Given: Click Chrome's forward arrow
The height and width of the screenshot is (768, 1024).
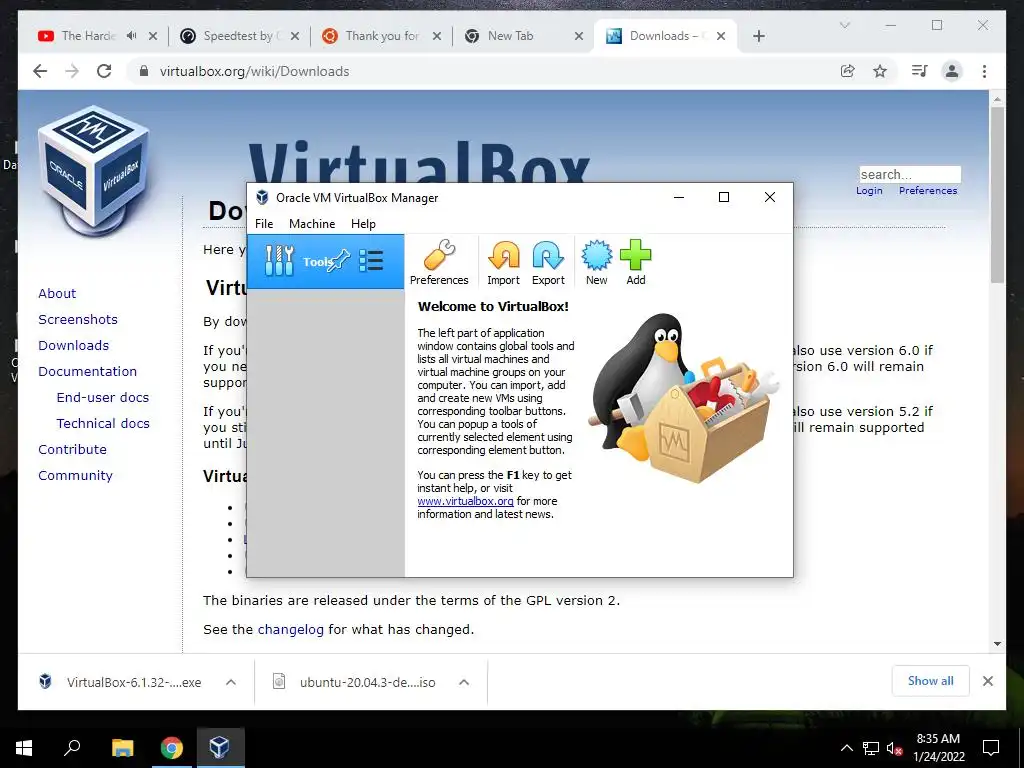Looking at the screenshot, I should [72, 71].
